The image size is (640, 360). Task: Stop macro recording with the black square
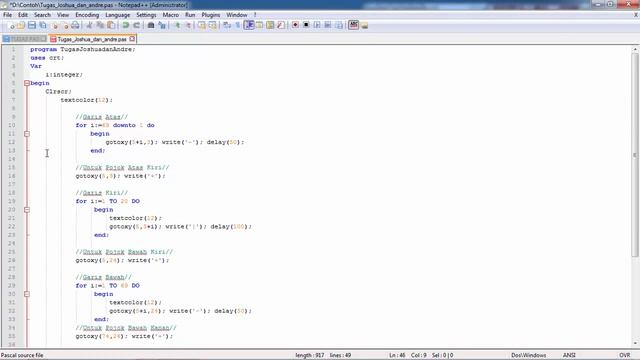(x=306, y=25)
